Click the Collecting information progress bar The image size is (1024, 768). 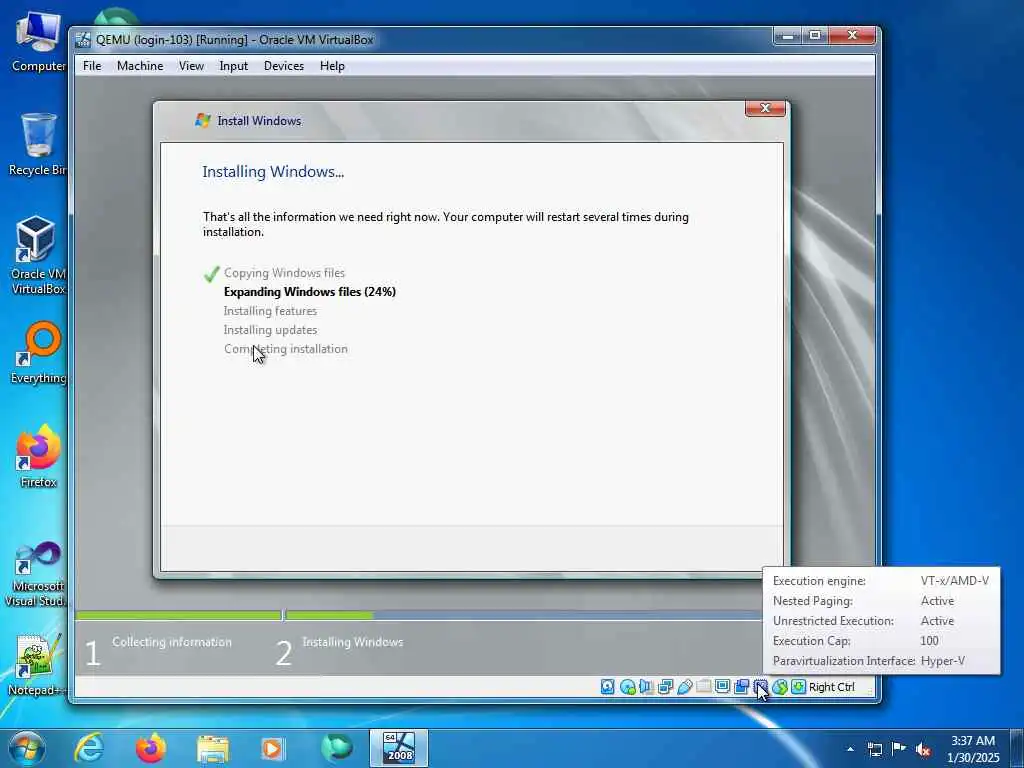point(178,615)
